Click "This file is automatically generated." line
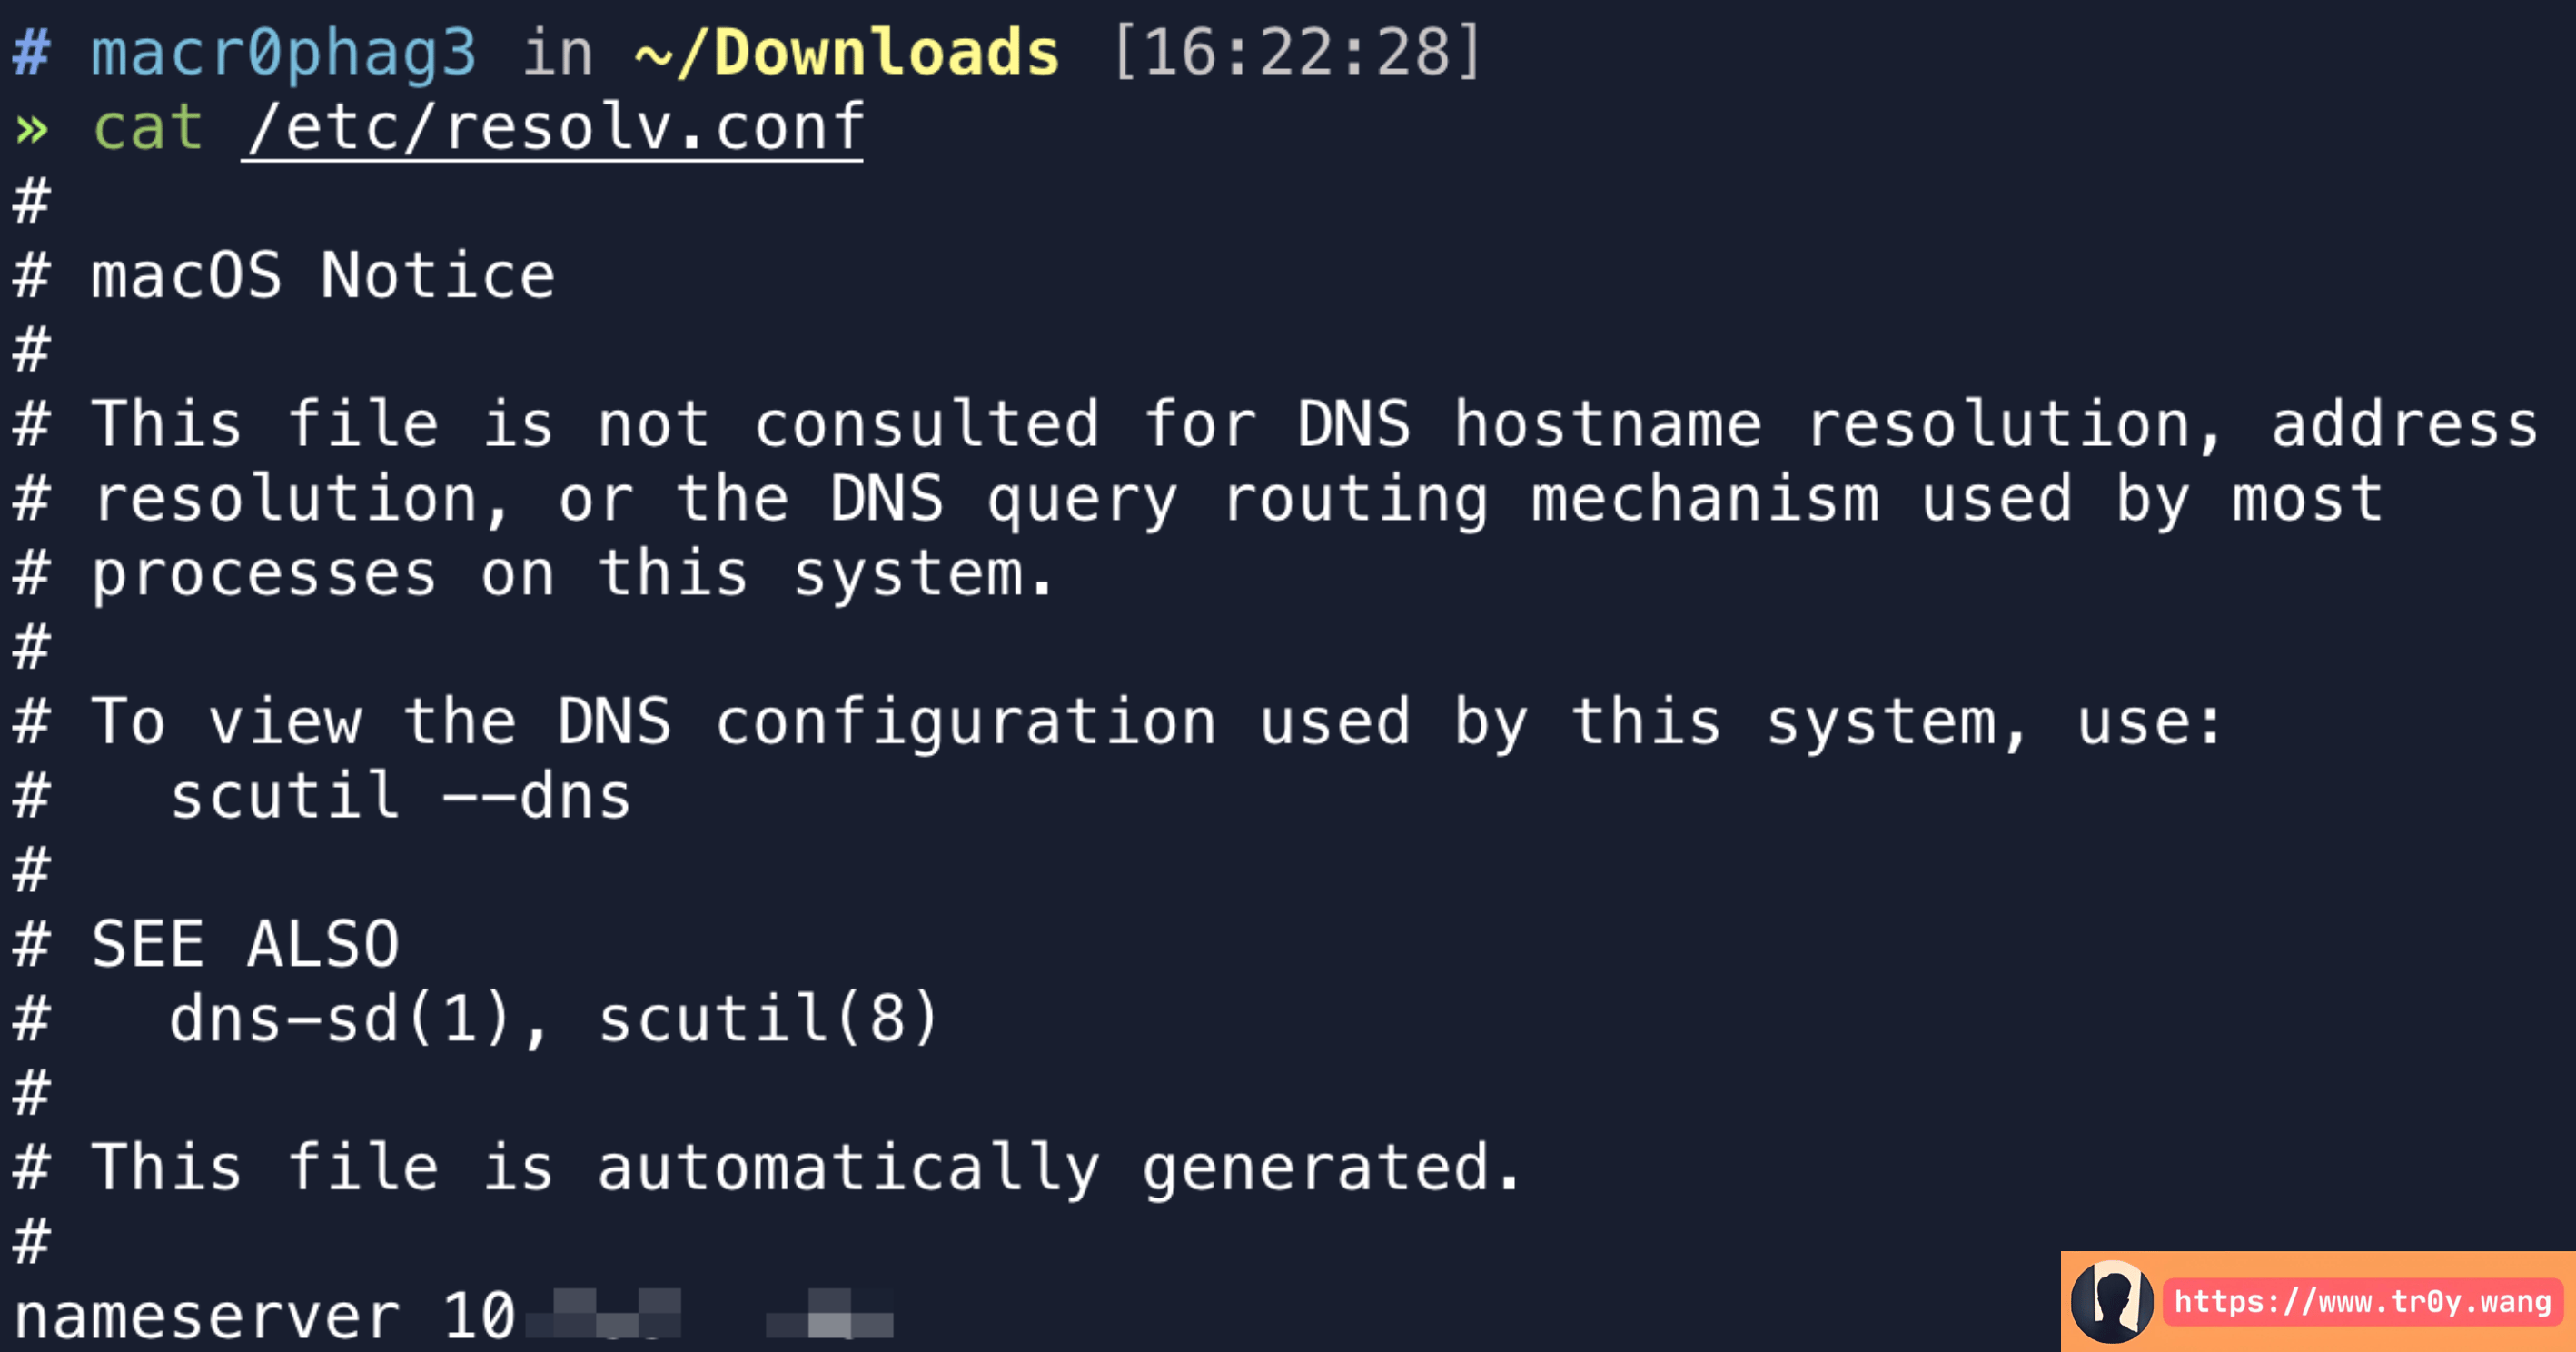Image resolution: width=2576 pixels, height=1352 pixels. [806, 1168]
